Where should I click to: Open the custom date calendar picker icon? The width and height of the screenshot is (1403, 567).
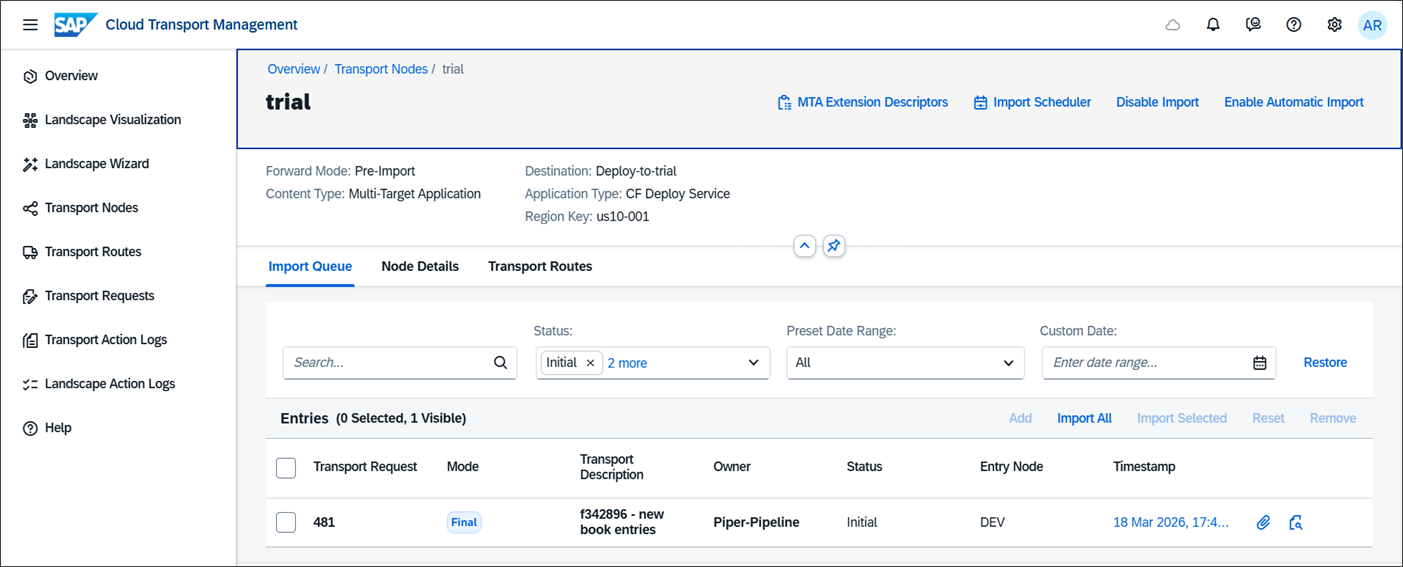tap(1260, 363)
